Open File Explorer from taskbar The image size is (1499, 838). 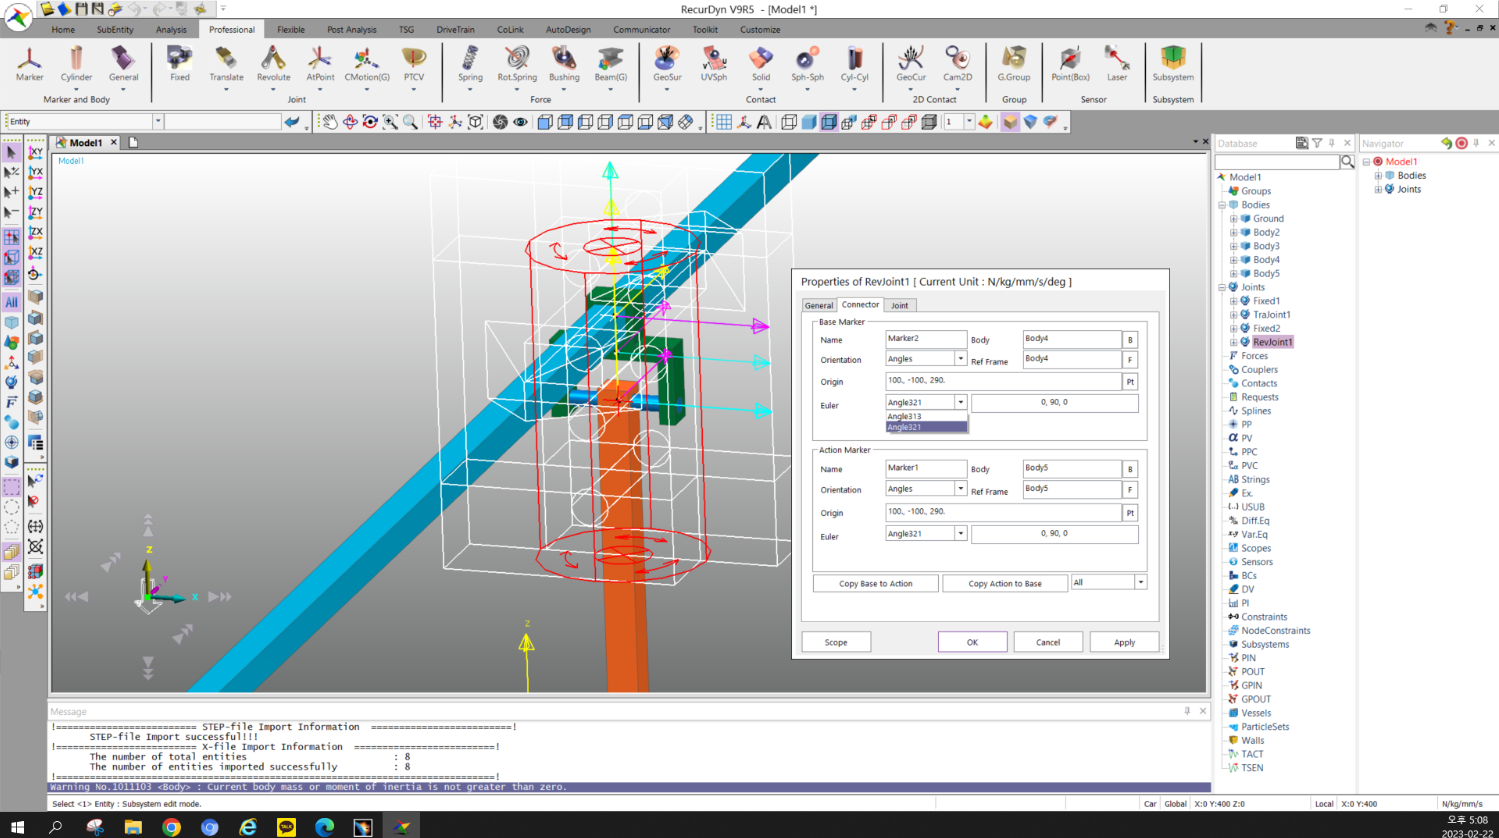tap(133, 827)
